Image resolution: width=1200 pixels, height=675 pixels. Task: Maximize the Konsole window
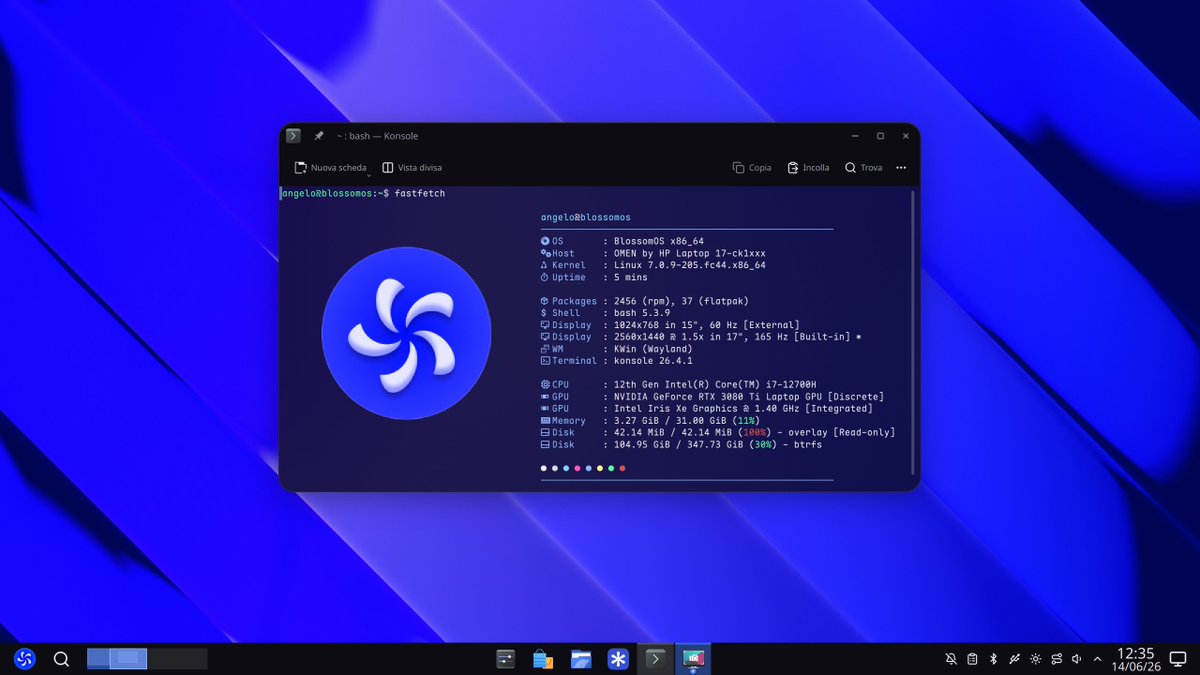point(880,136)
